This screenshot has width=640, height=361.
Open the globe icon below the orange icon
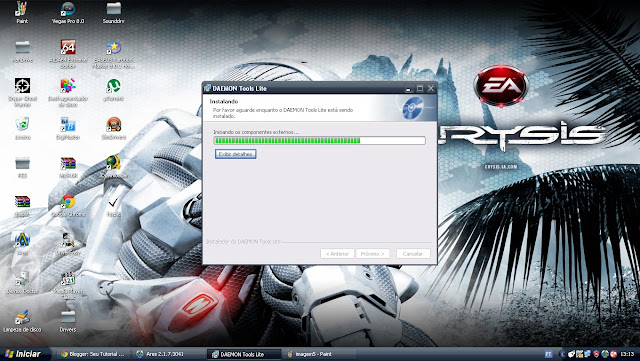[113, 164]
